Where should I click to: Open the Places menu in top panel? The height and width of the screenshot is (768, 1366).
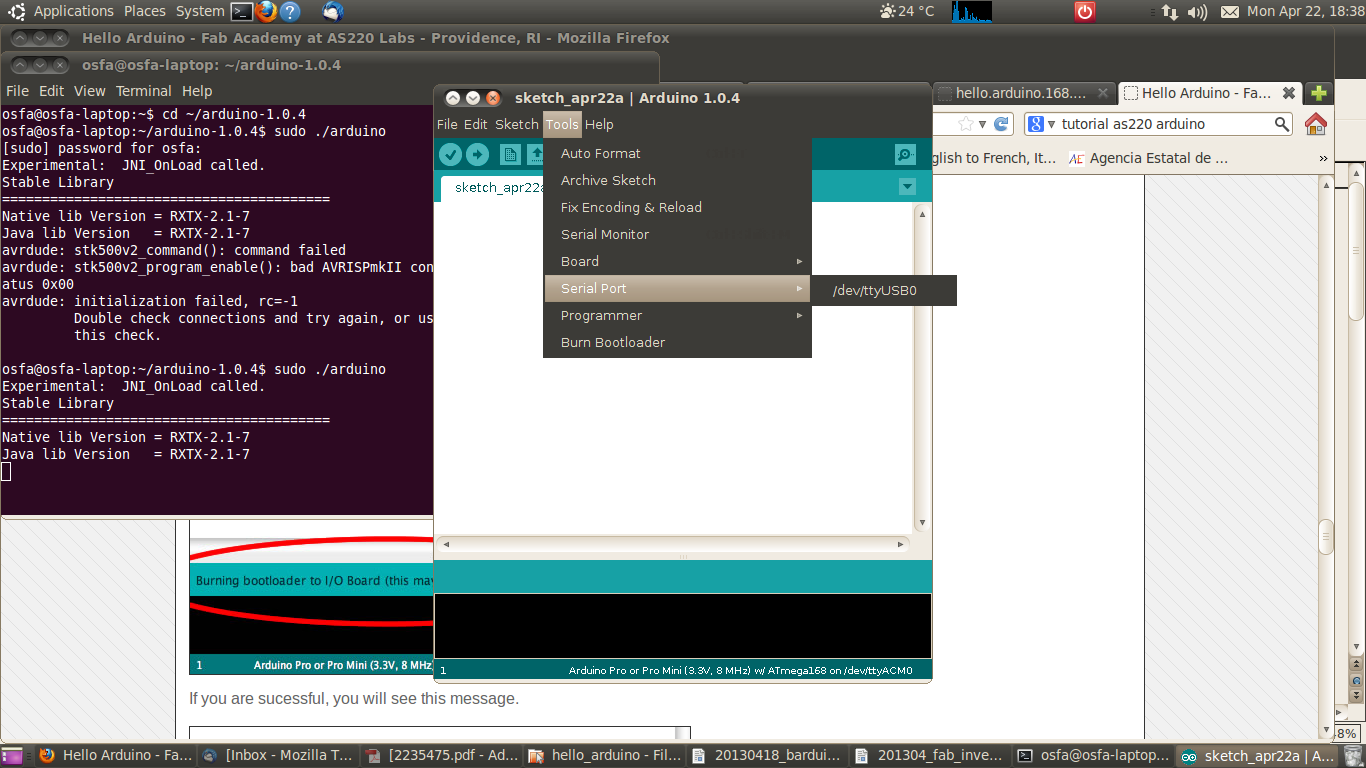[x=145, y=11]
